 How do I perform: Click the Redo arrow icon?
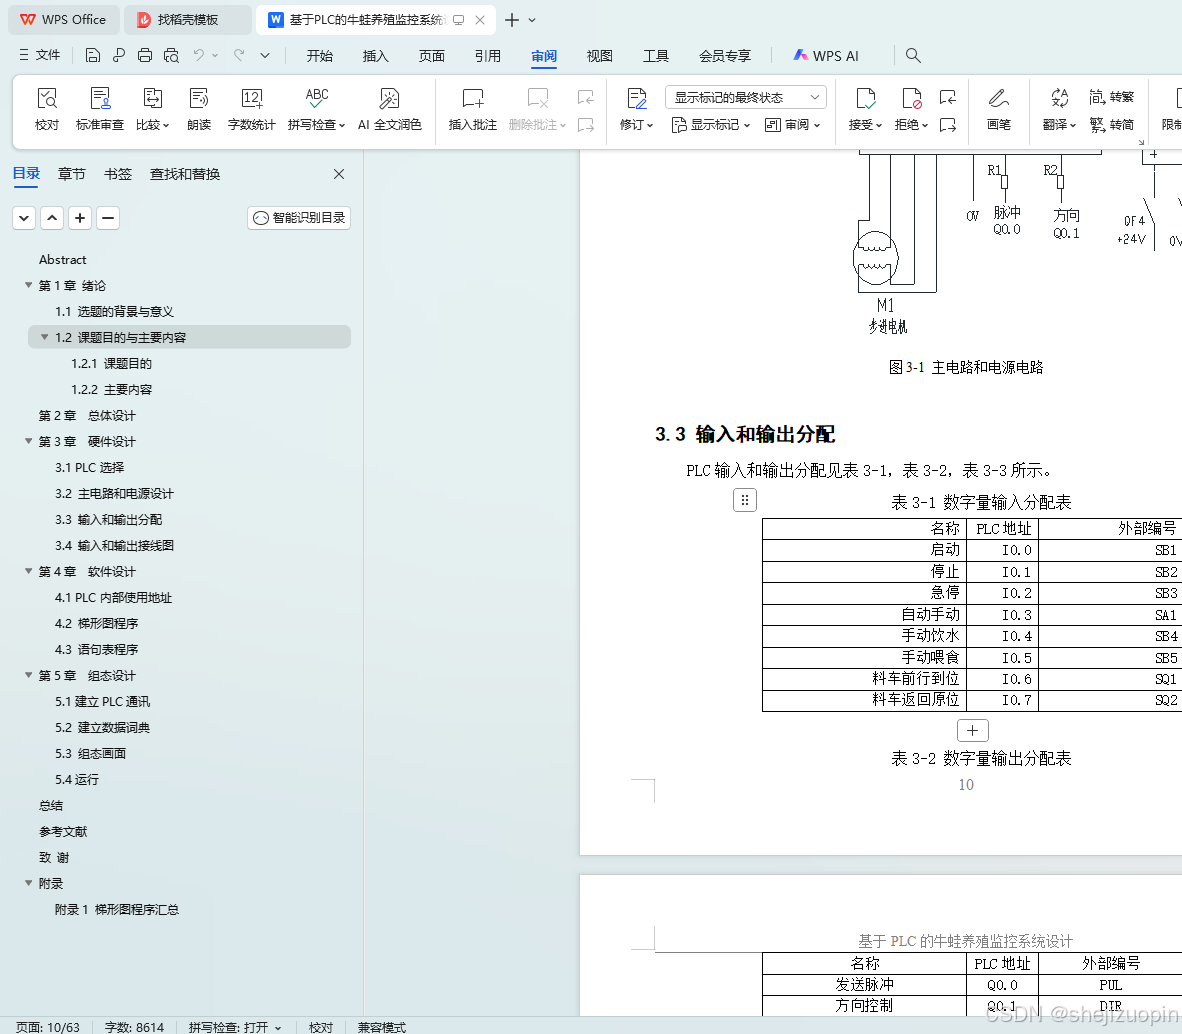coord(239,55)
